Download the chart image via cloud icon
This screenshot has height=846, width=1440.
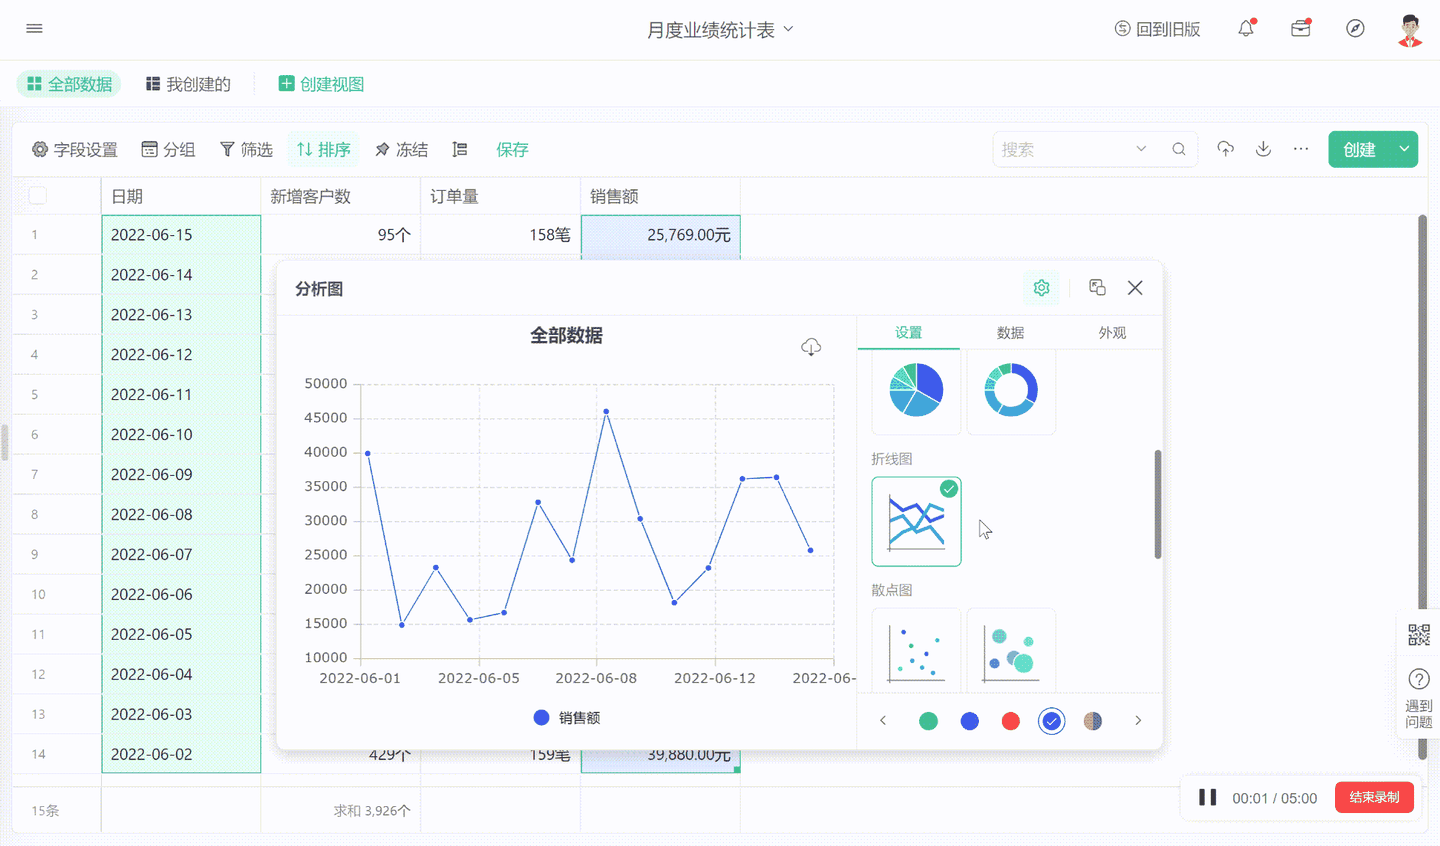pyautogui.click(x=811, y=347)
